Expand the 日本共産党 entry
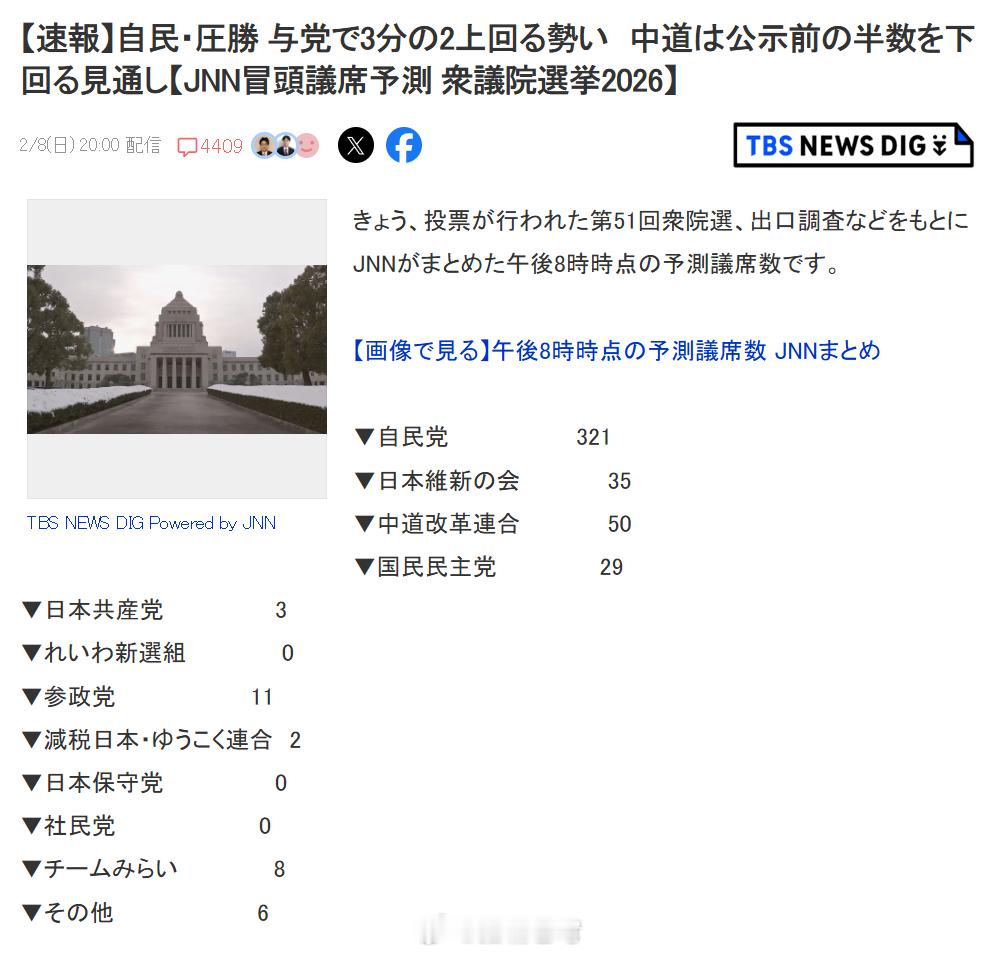The image size is (999, 954). [98, 610]
